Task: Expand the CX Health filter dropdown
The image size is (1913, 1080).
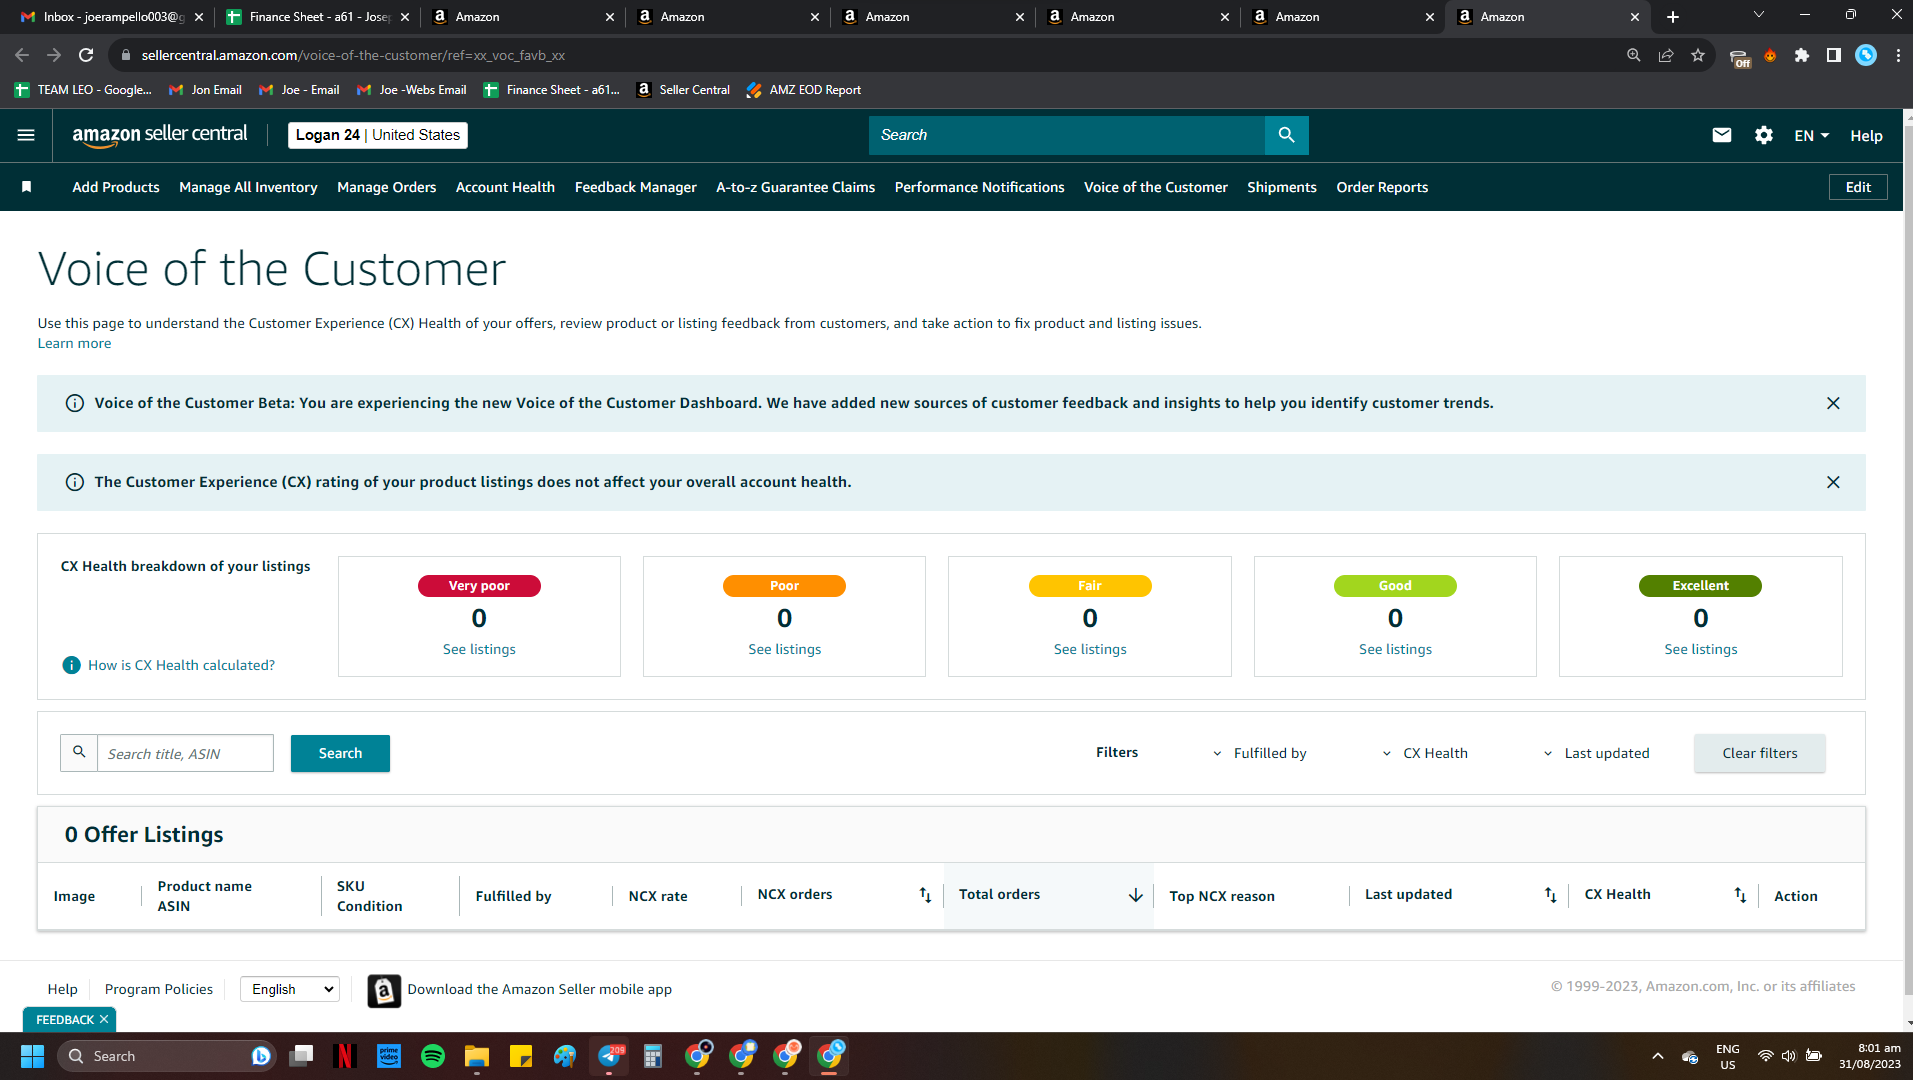Action: [1425, 753]
